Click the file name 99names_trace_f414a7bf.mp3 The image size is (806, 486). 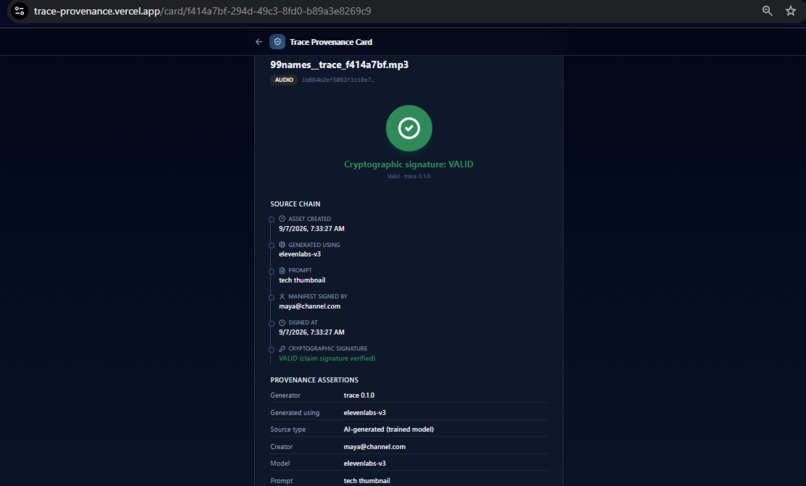pyautogui.click(x=339, y=65)
